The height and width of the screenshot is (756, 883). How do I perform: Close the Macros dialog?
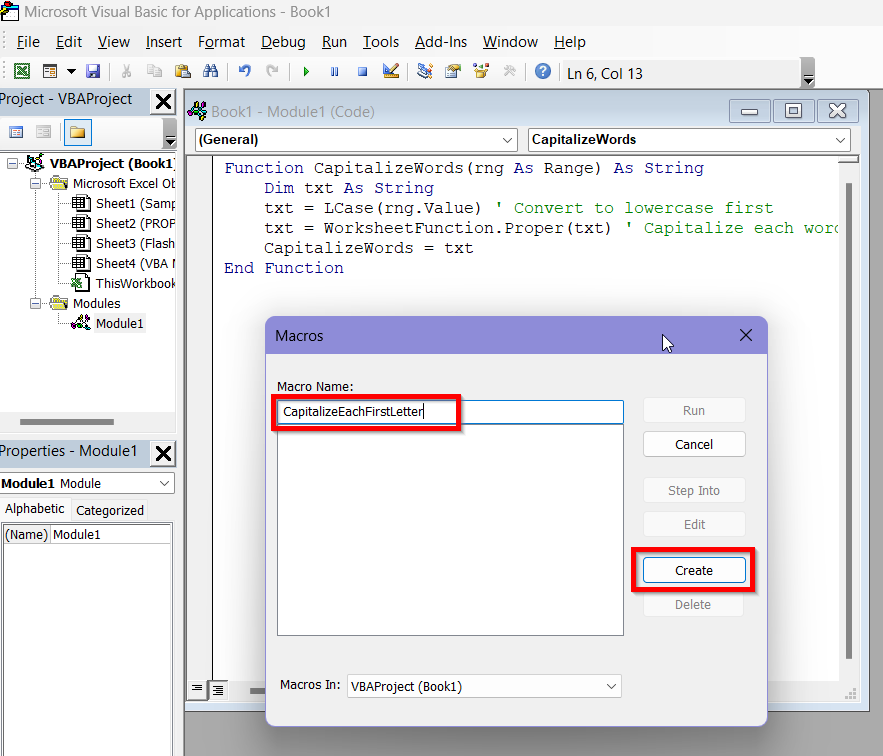click(746, 336)
